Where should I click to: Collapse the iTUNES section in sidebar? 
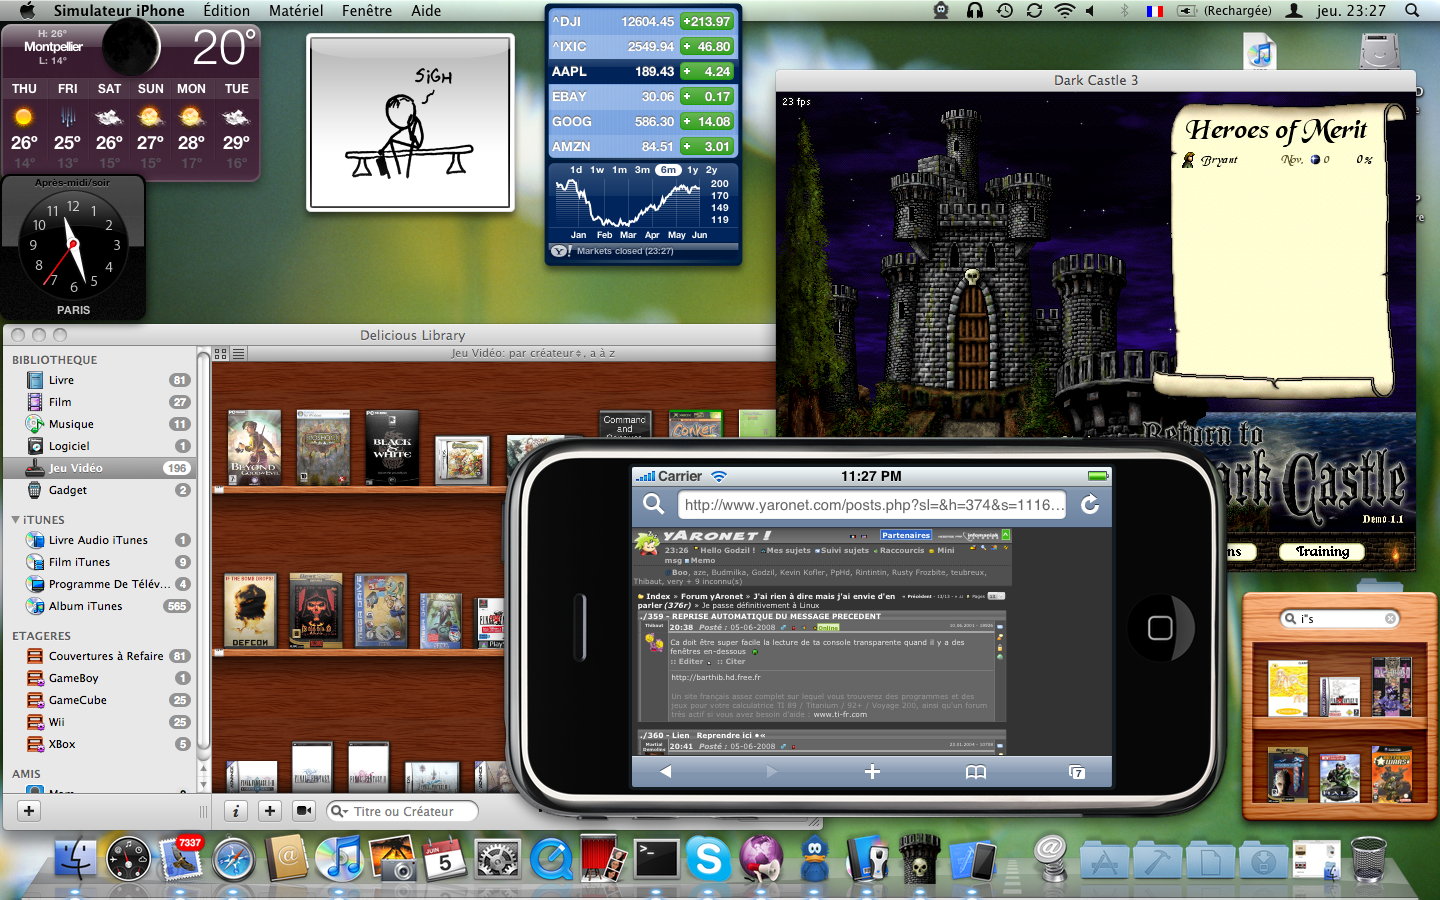(x=16, y=520)
